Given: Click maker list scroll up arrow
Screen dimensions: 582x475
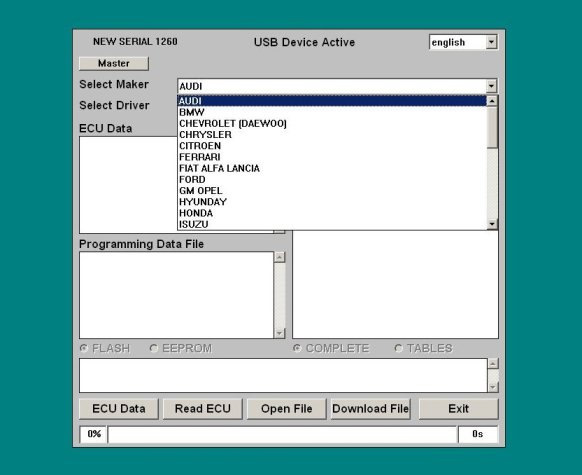Looking at the screenshot, I should click(492, 101).
